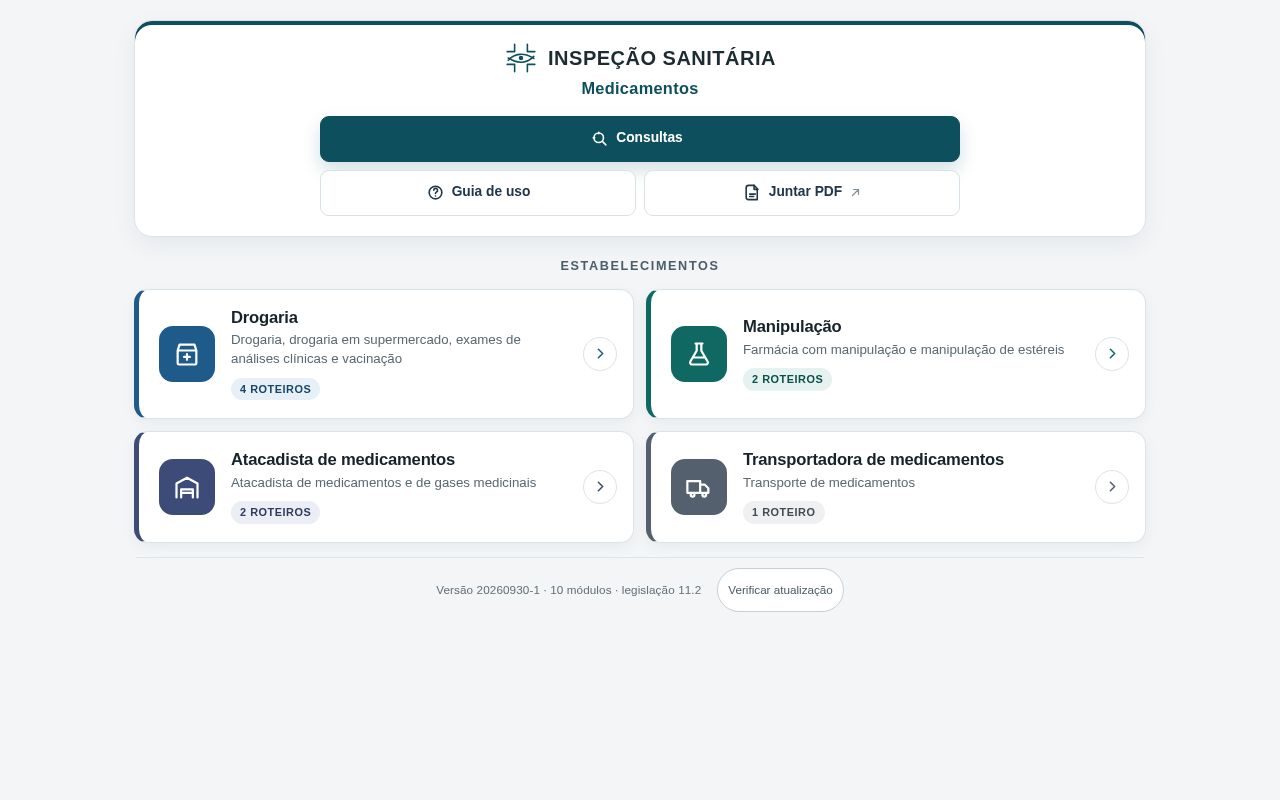1280x800 pixels.
Task: Click the Atacadista warehouse icon
Action: pyautogui.click(x=187, y=487)
